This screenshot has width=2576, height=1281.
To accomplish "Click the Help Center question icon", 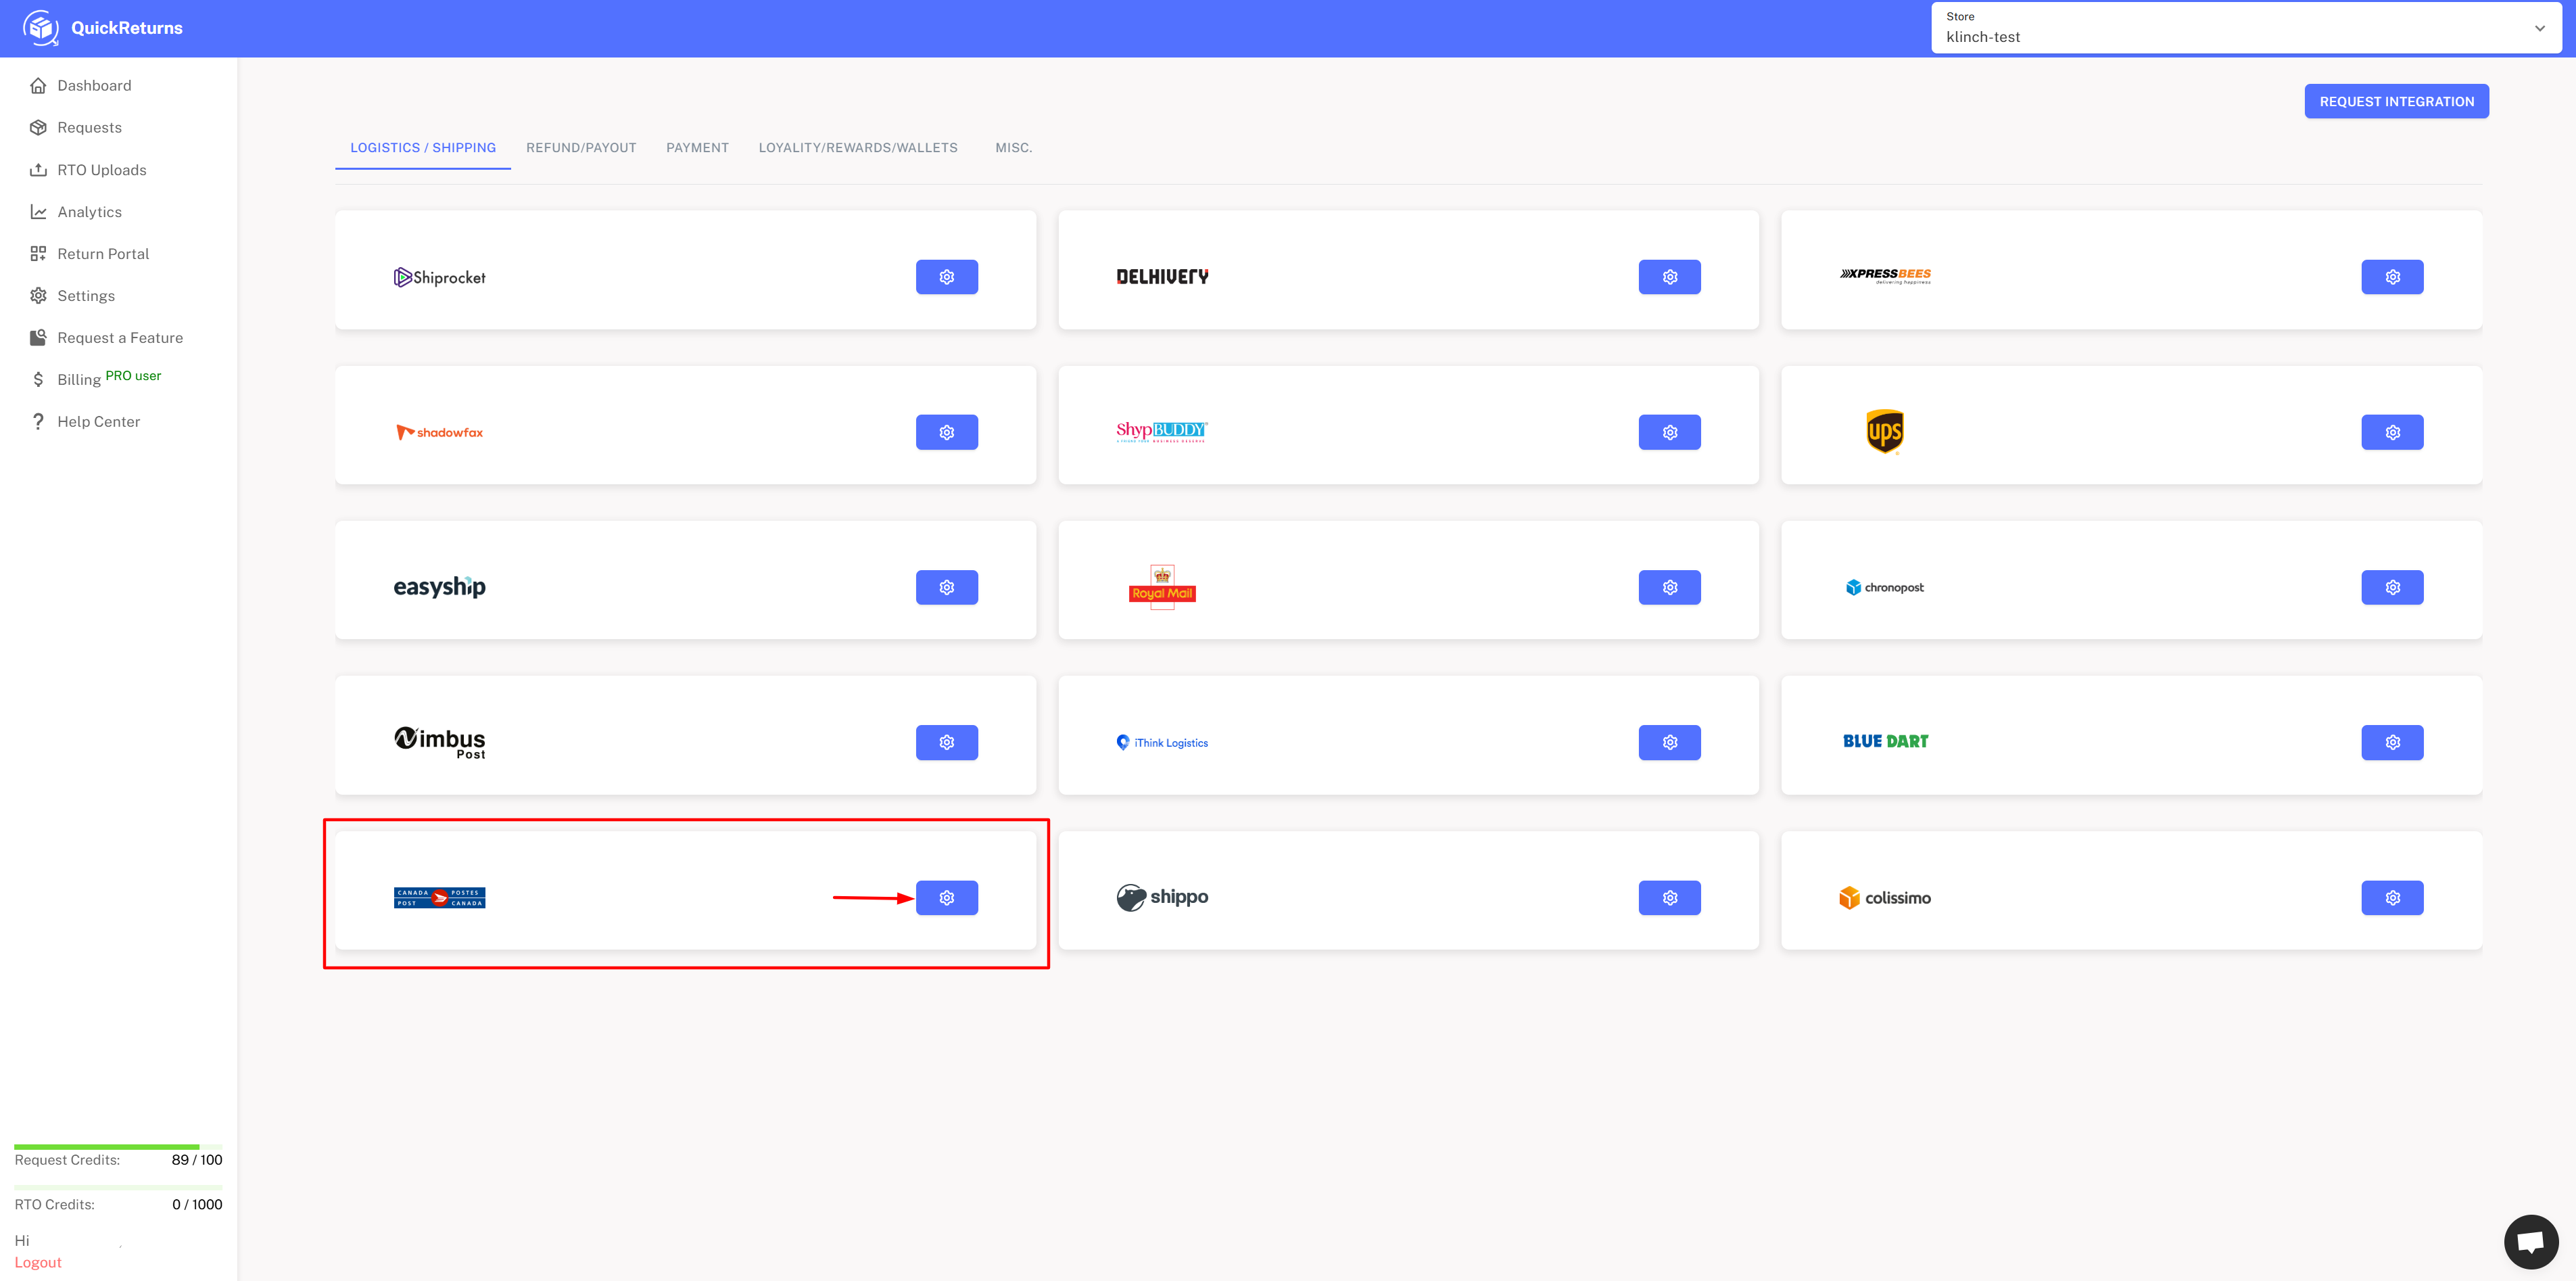I will (38, 422).
